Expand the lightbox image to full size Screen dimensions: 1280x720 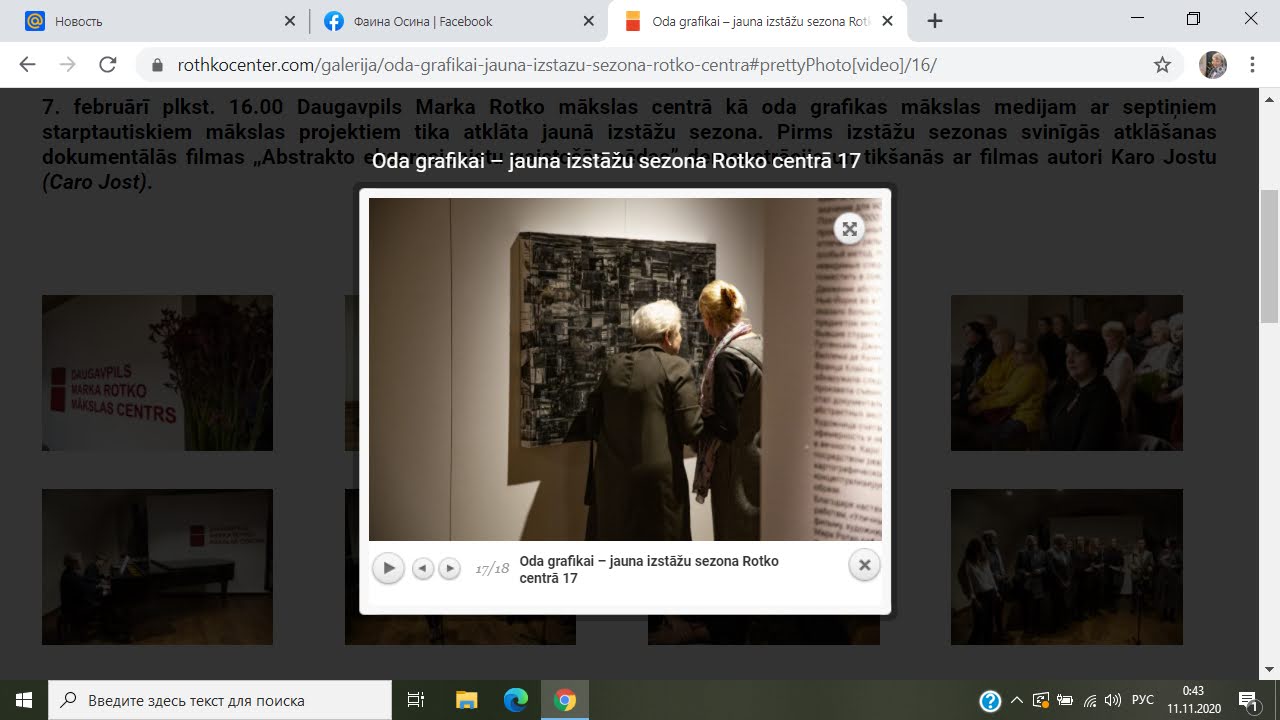(849, 229)
